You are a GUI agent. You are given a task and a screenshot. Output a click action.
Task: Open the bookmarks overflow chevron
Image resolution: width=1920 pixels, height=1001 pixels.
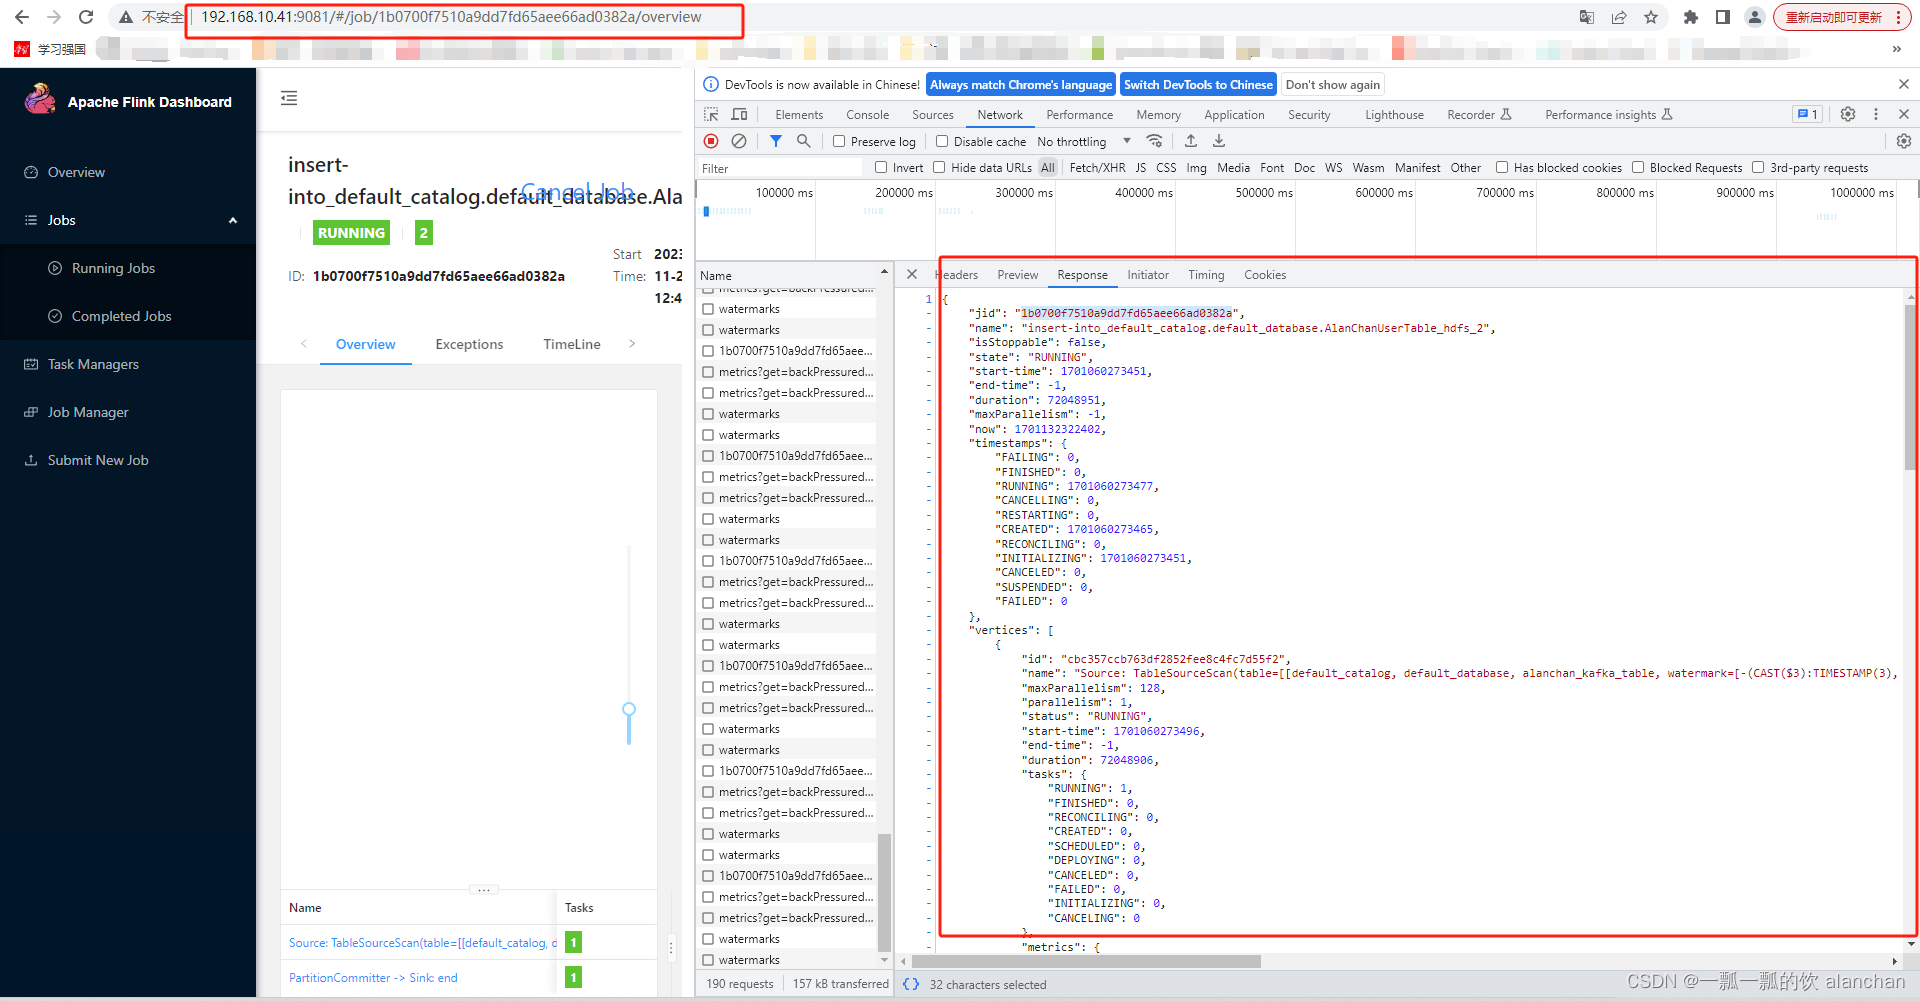coord(1897,48)
